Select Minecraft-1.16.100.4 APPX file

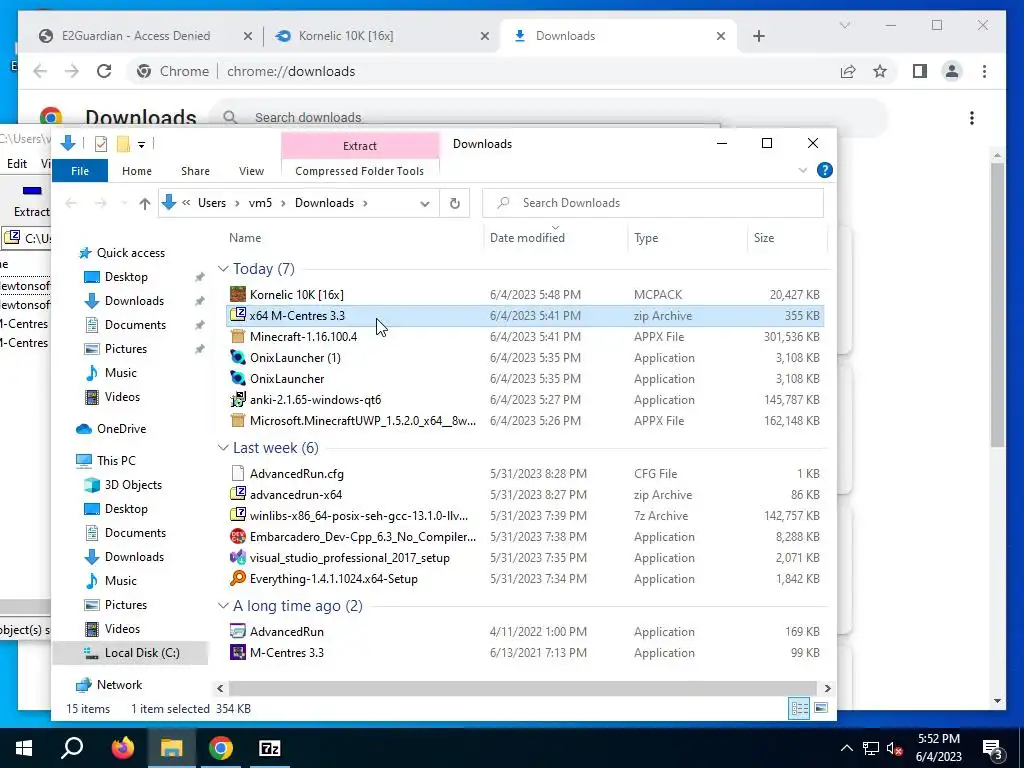(x=303, y=336)
